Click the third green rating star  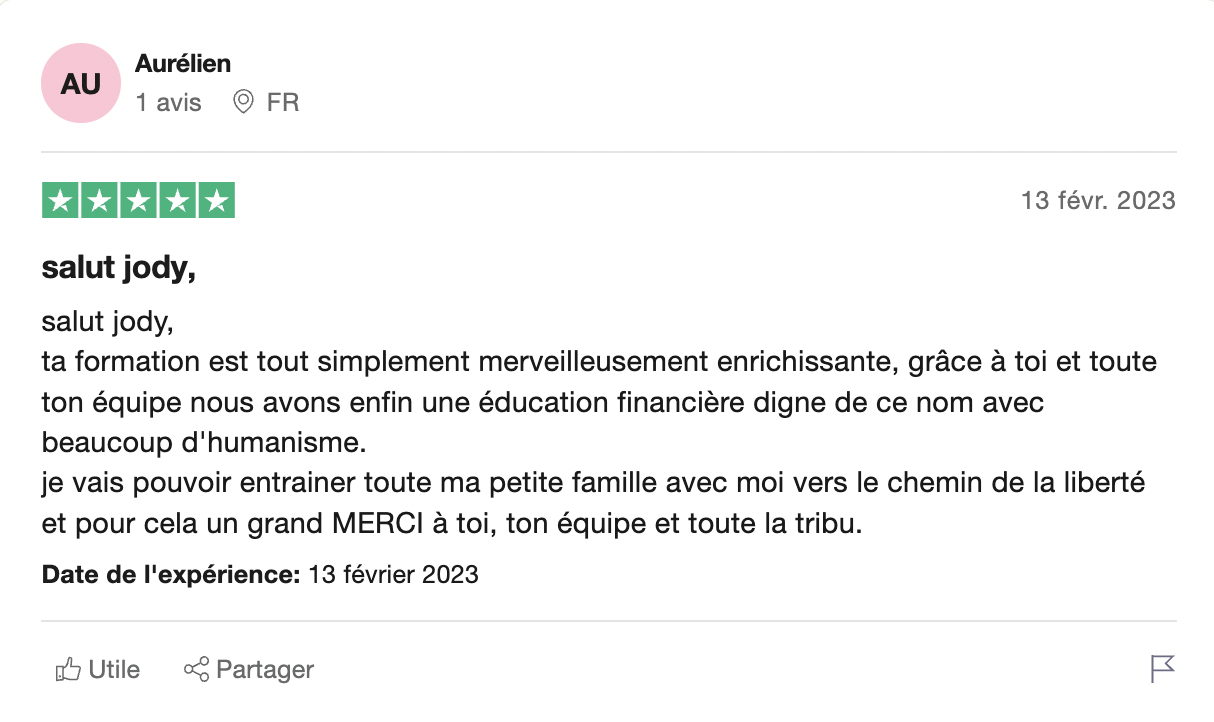click(x=138, y=201)
